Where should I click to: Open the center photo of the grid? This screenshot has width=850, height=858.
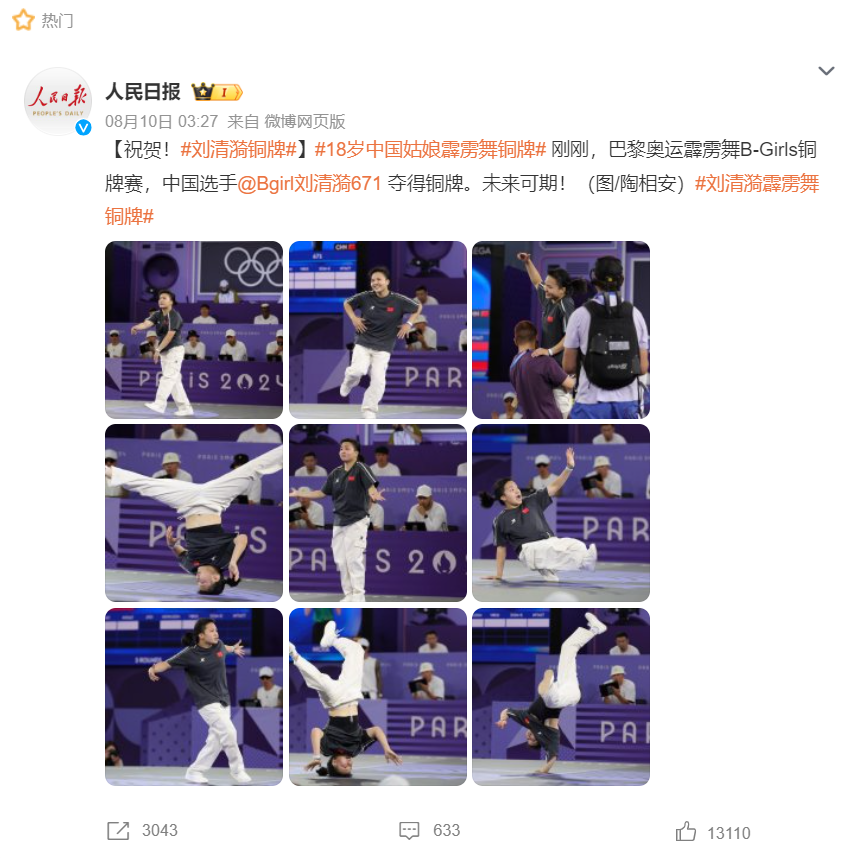tap(378, 513)
